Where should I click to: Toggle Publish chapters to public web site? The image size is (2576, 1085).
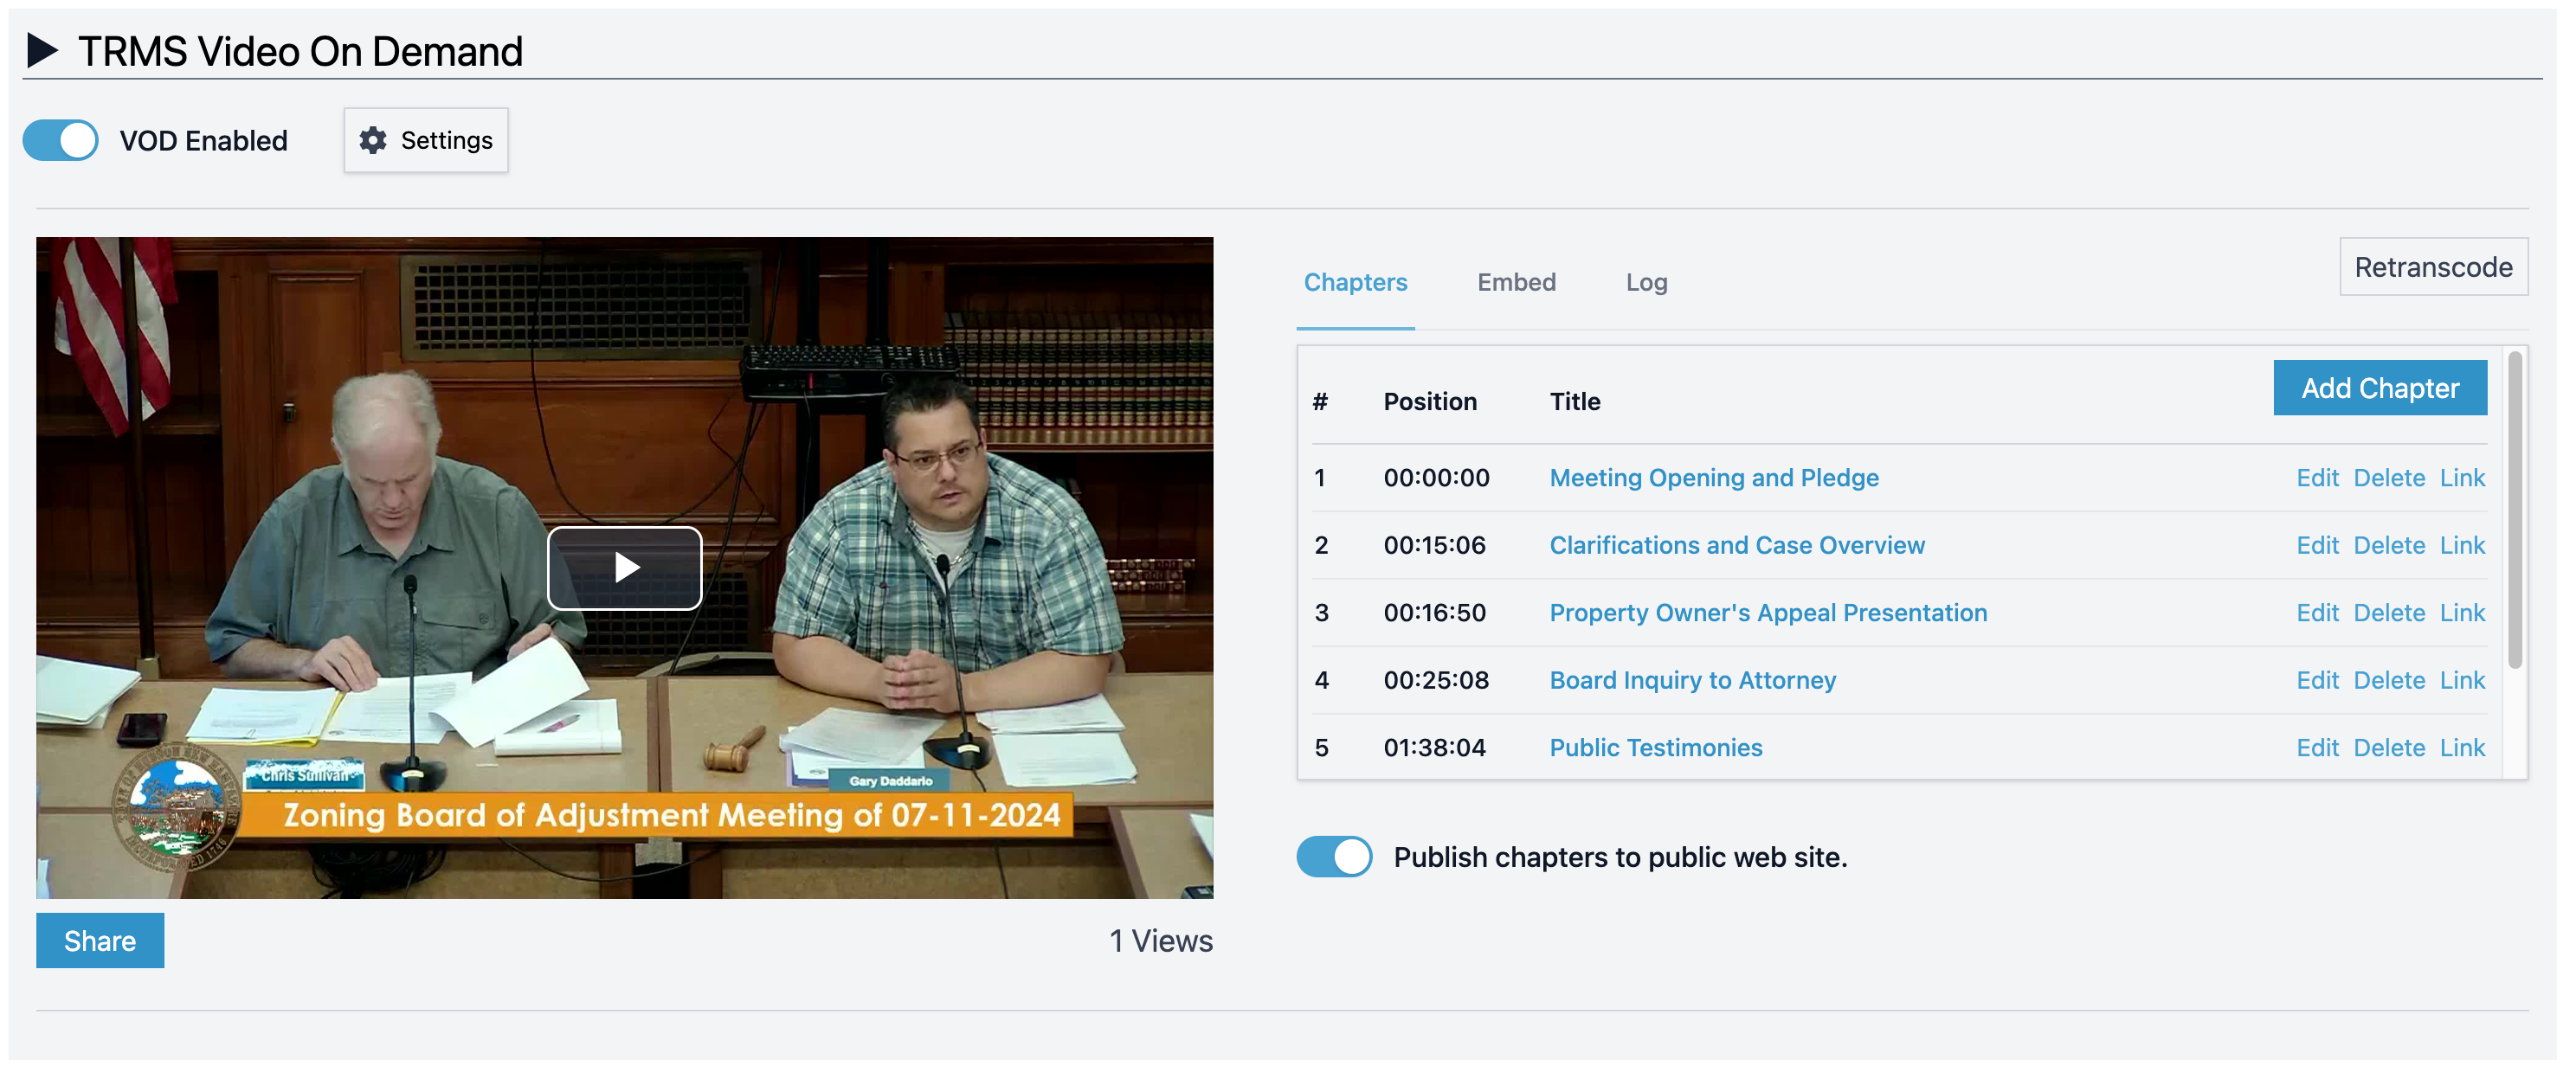point(1334,857)
